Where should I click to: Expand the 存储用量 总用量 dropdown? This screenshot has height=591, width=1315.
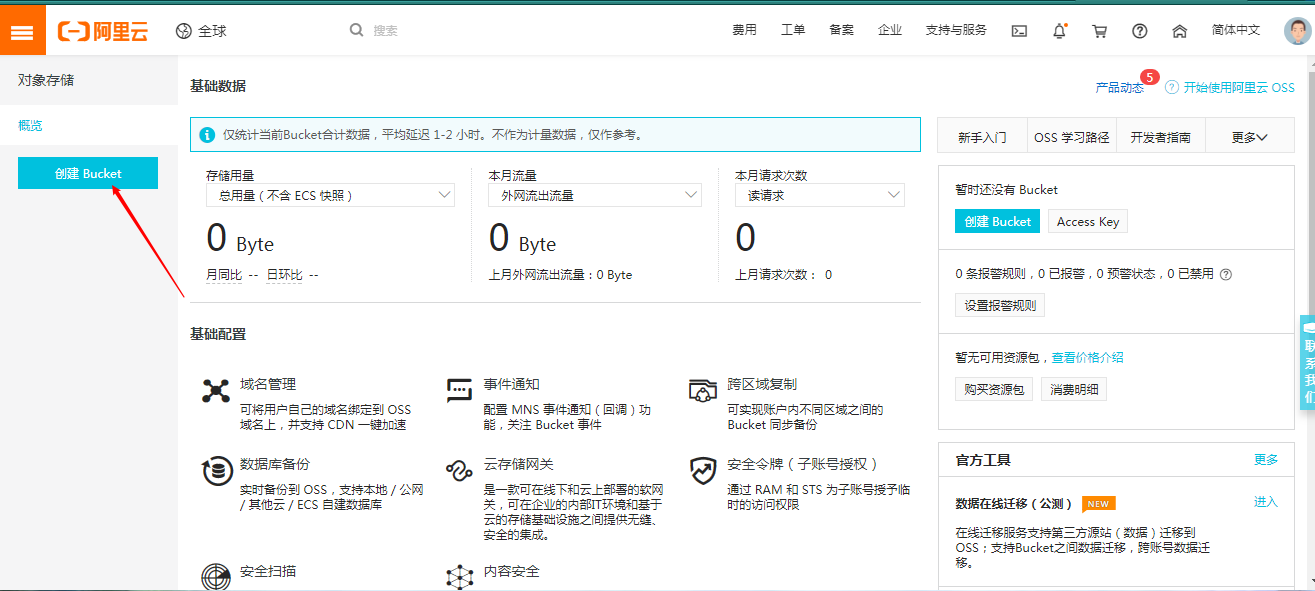point(330,196)
